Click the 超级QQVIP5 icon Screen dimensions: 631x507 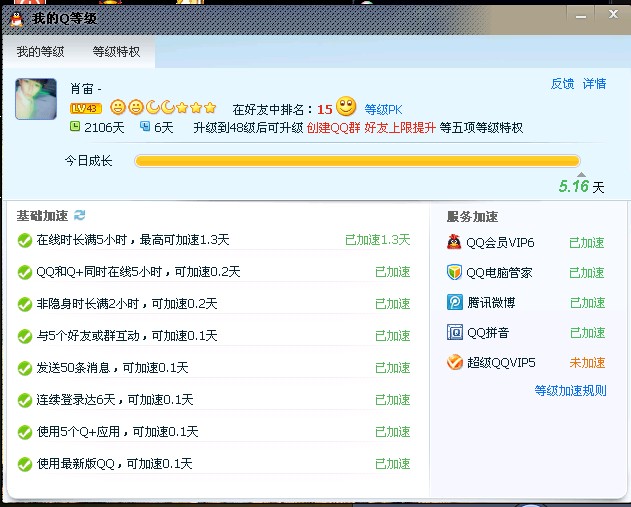point(455,362)
